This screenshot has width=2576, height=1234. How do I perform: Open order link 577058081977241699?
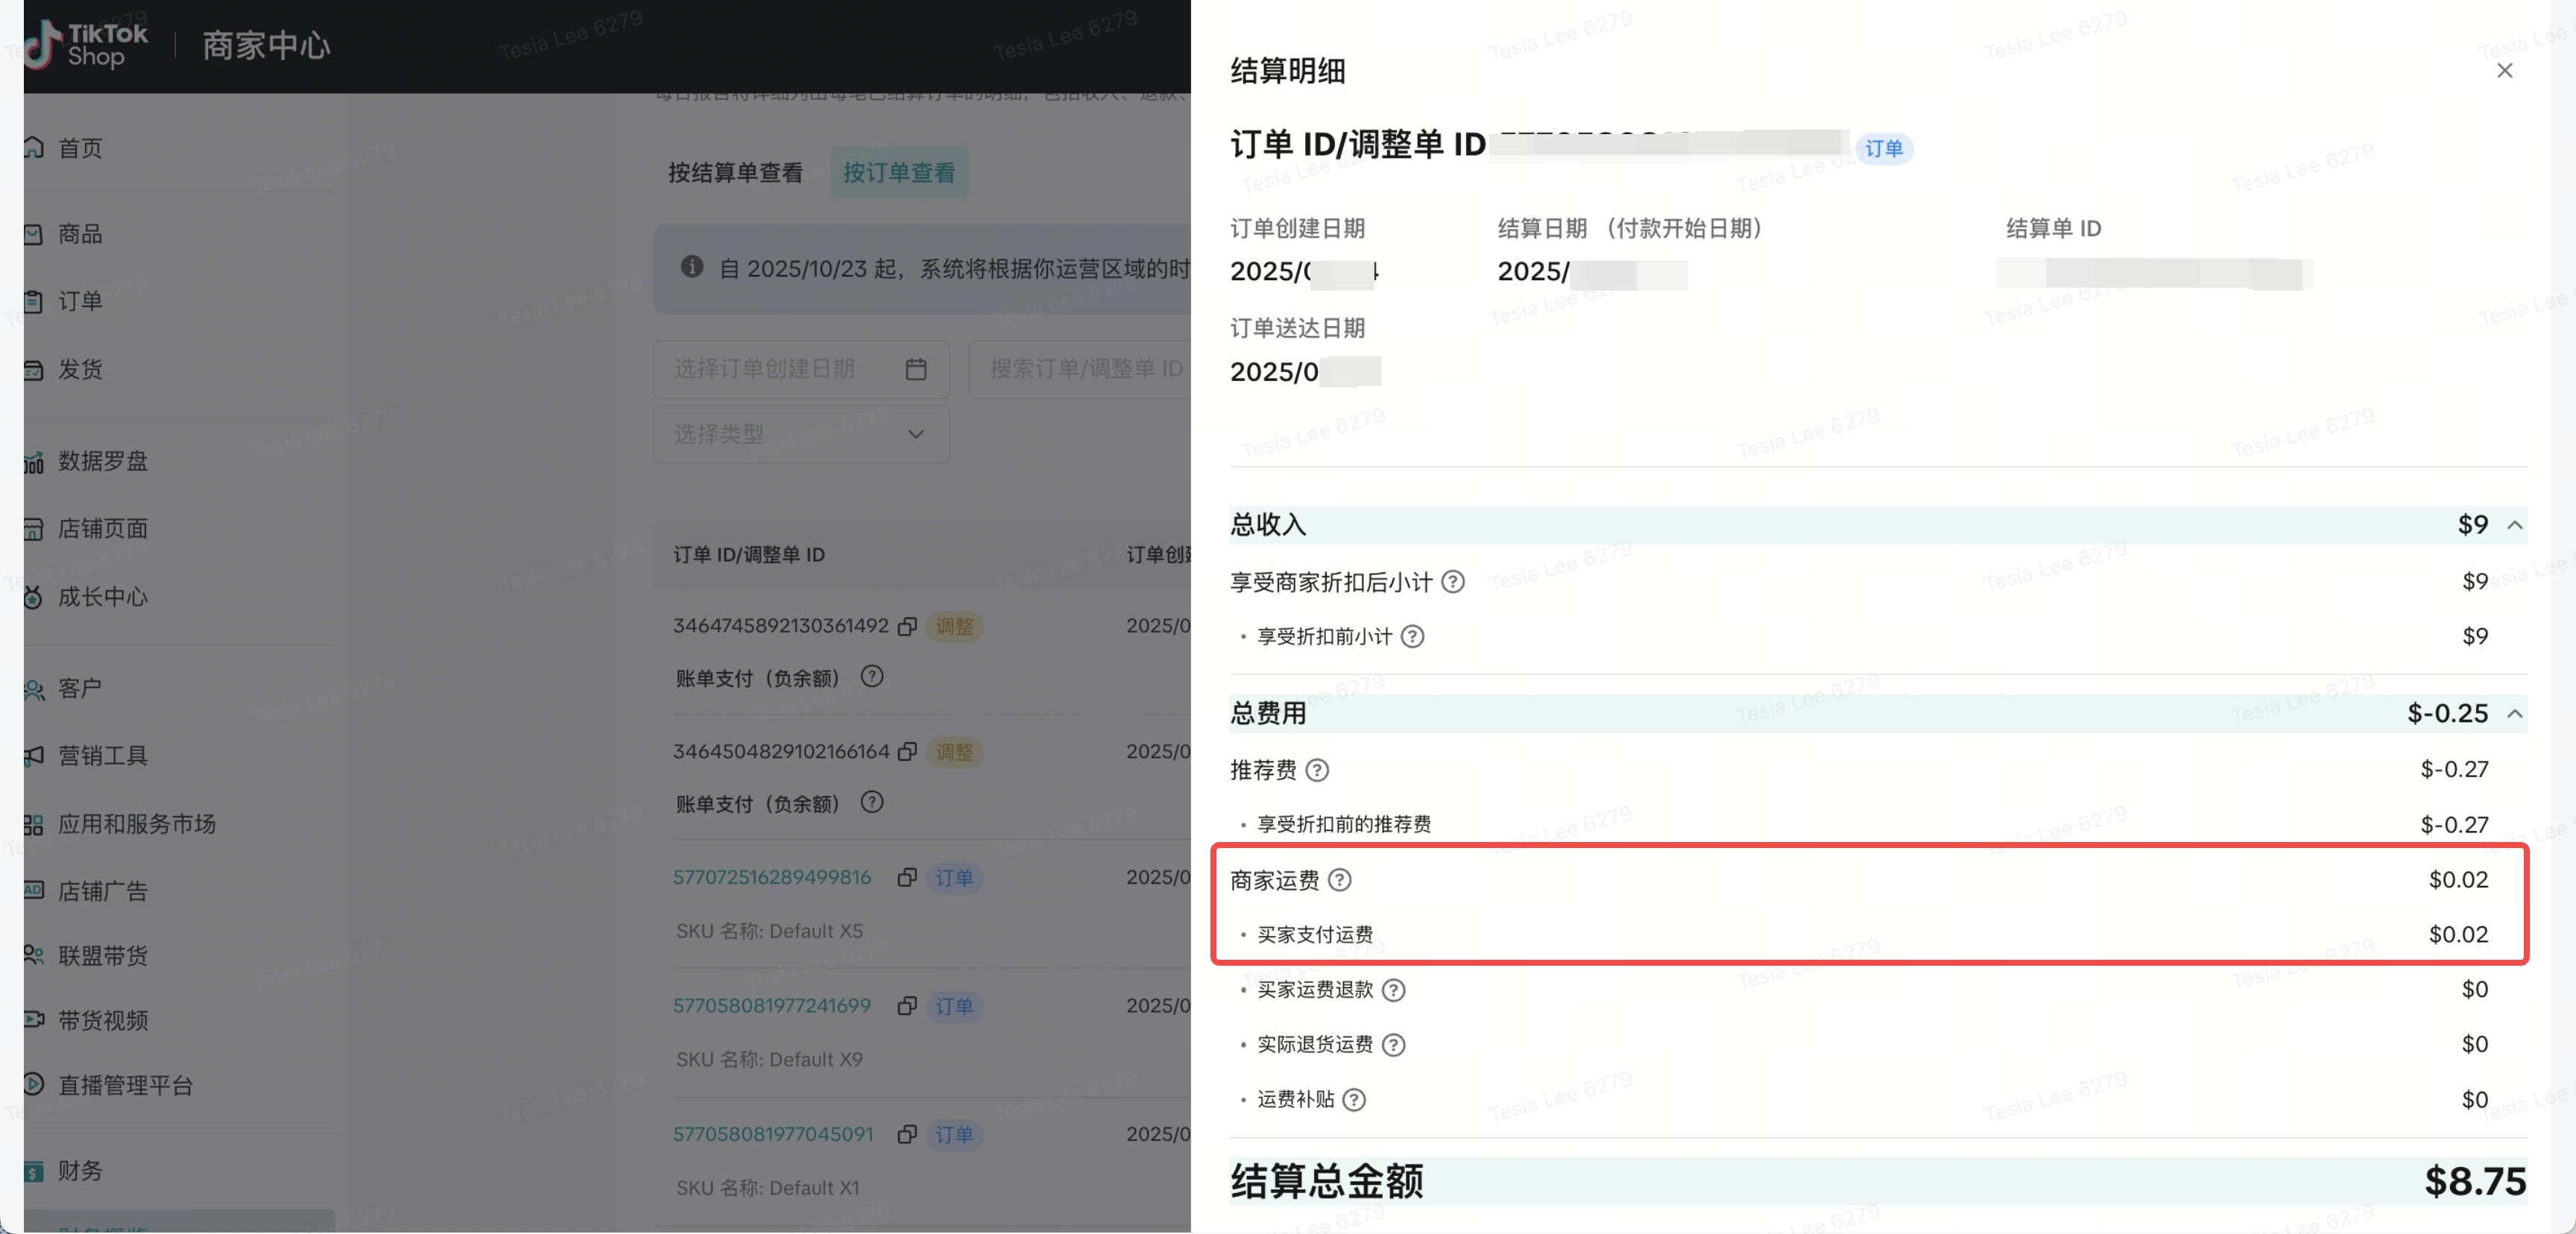(771, 1006)
